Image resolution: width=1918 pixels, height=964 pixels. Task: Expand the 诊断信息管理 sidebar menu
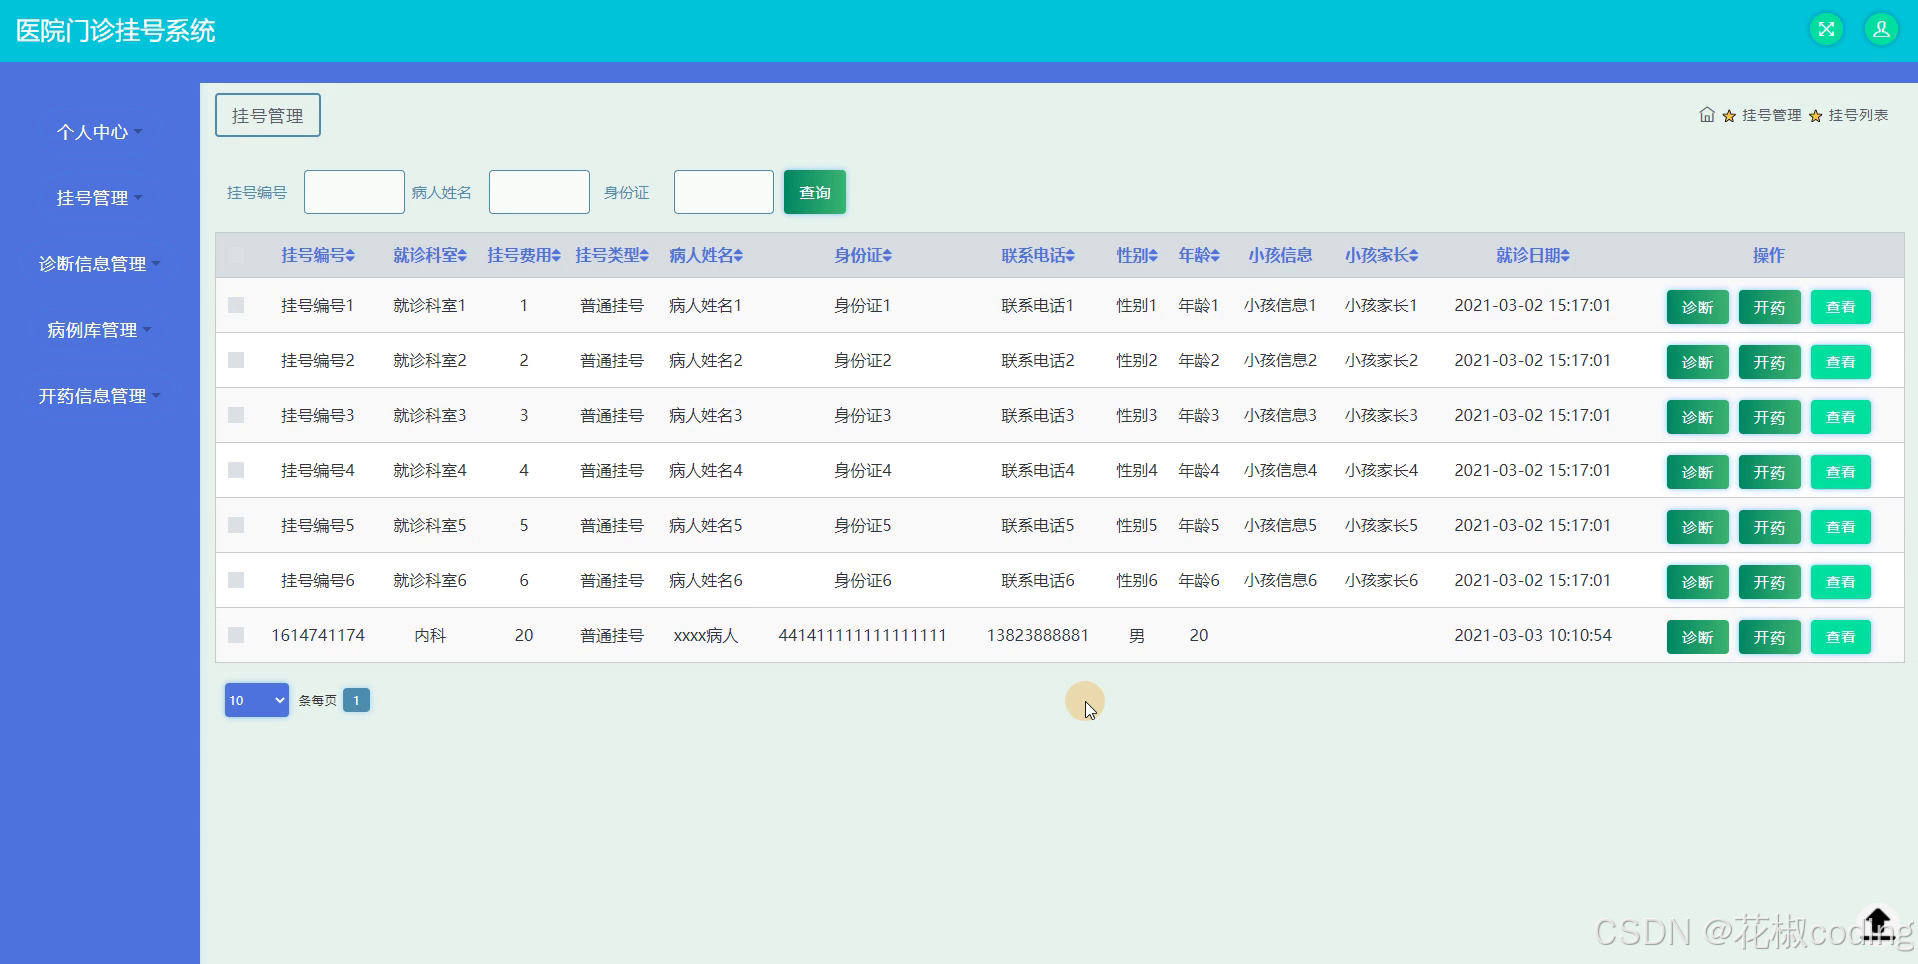tap(99, 264)
